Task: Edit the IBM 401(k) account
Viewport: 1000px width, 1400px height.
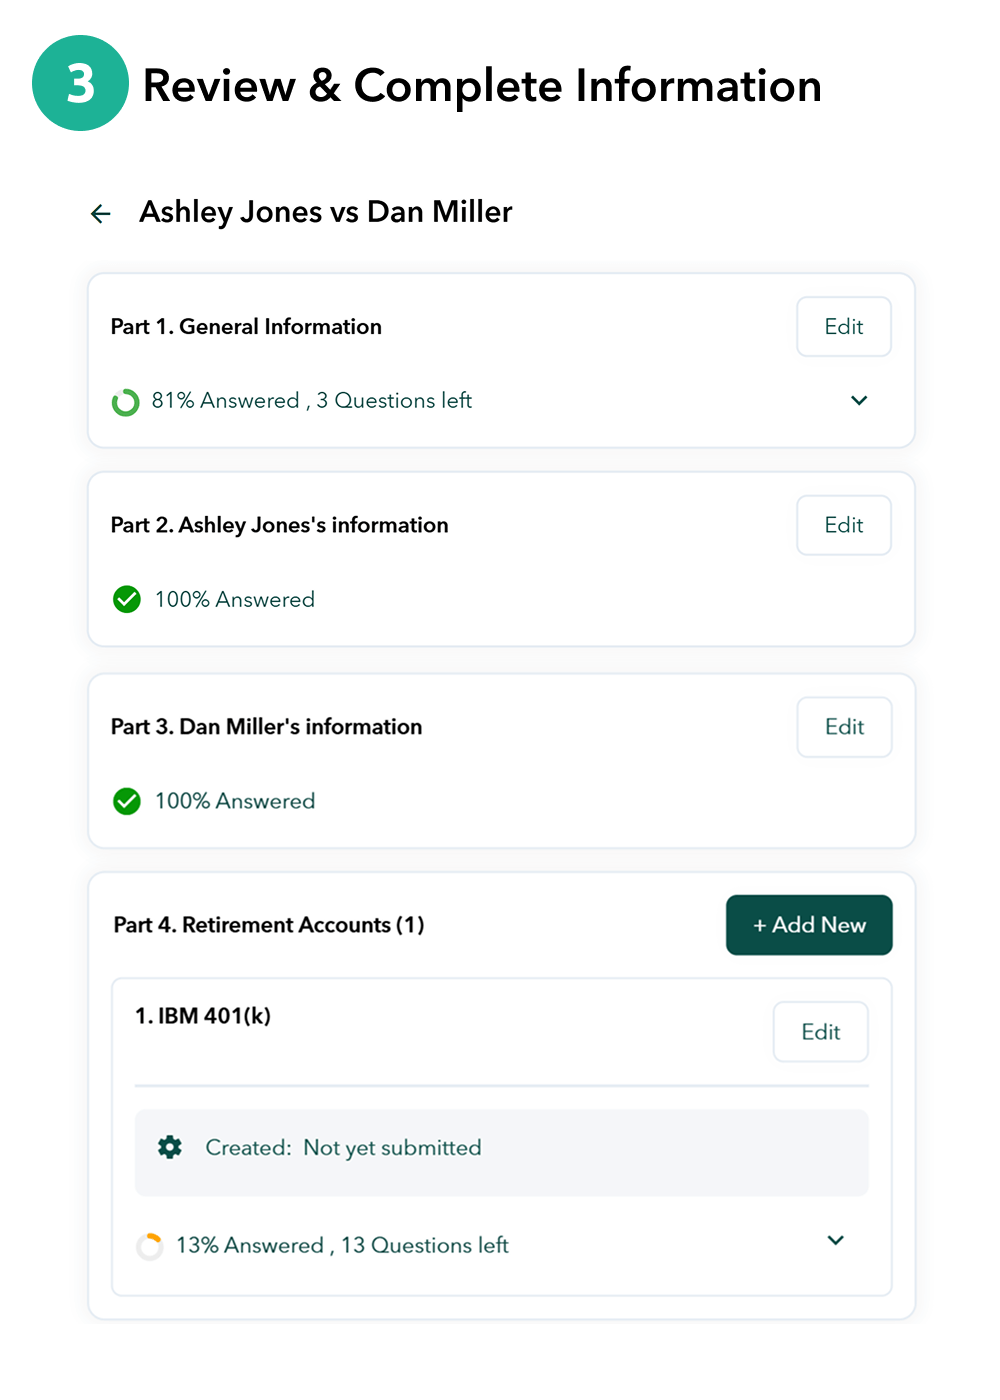Action: [x=820, y=1032]
